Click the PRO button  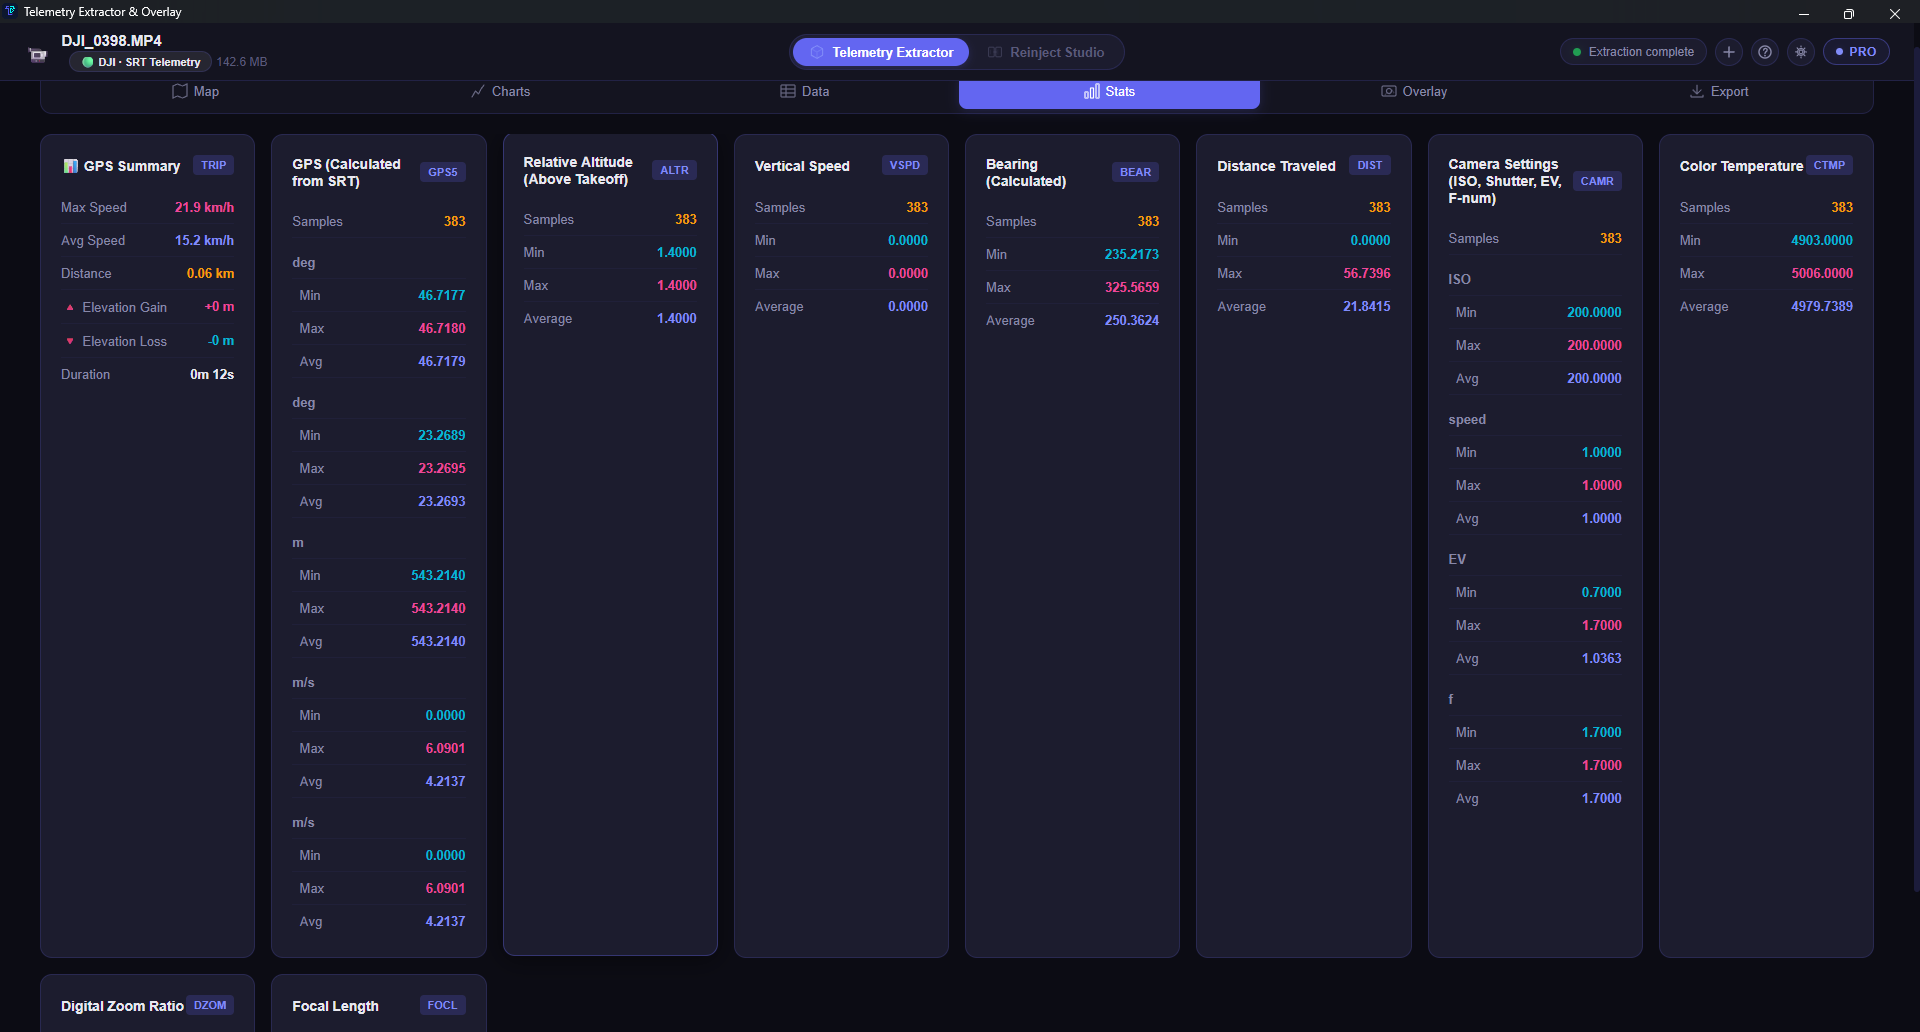click(1856, 51)
